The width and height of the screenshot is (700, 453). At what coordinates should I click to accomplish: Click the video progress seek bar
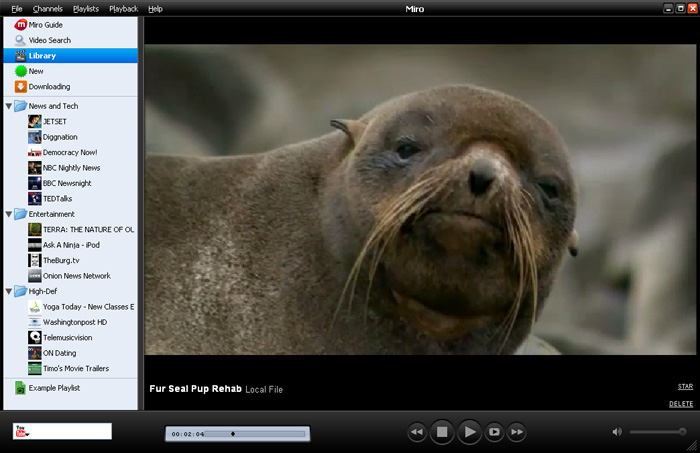256,434
